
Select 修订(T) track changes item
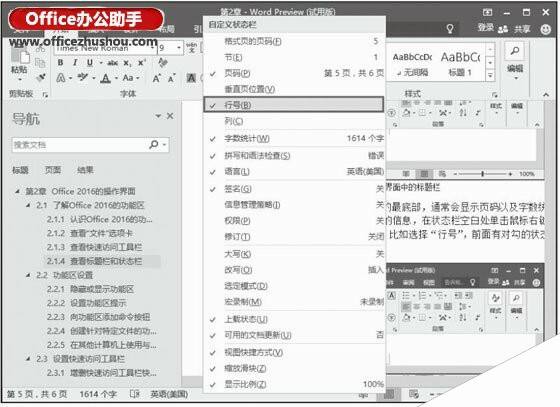295,237
